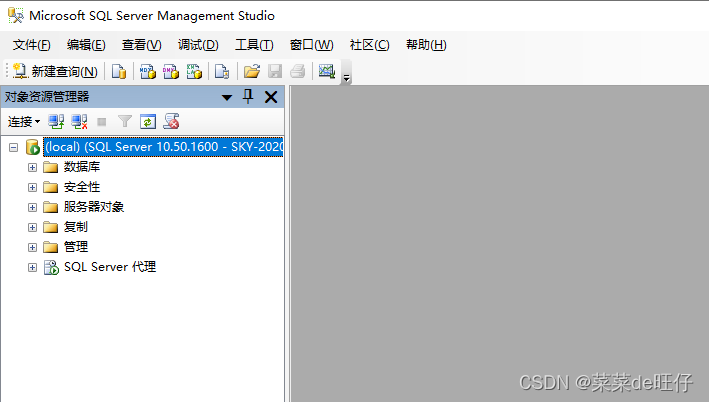
Task: Click the SQL Server Compact Query icon
Action: point(222,71)
